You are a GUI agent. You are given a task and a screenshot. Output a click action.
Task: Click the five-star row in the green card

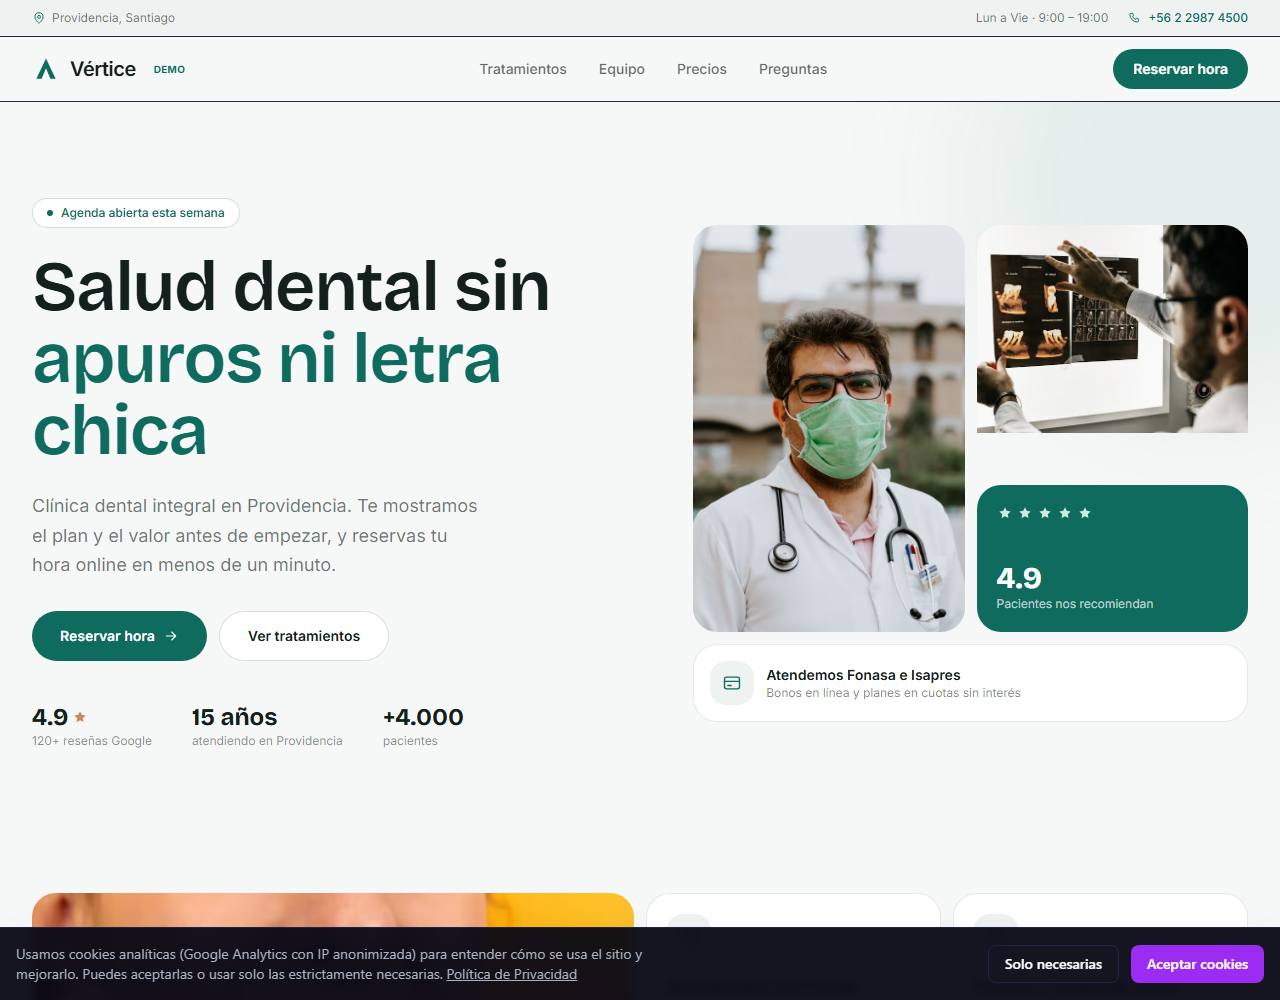(x=1045, y=513)
